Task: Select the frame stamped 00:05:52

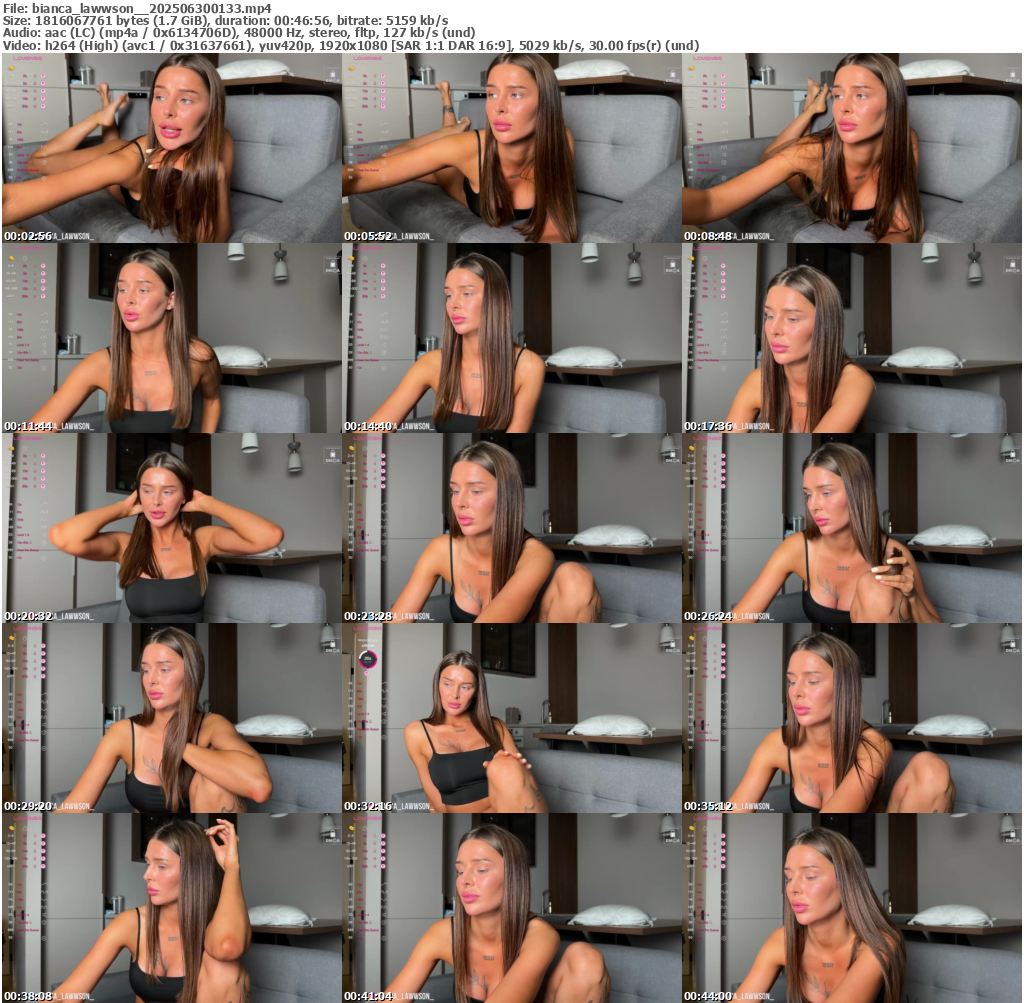Action: point(511,148)
